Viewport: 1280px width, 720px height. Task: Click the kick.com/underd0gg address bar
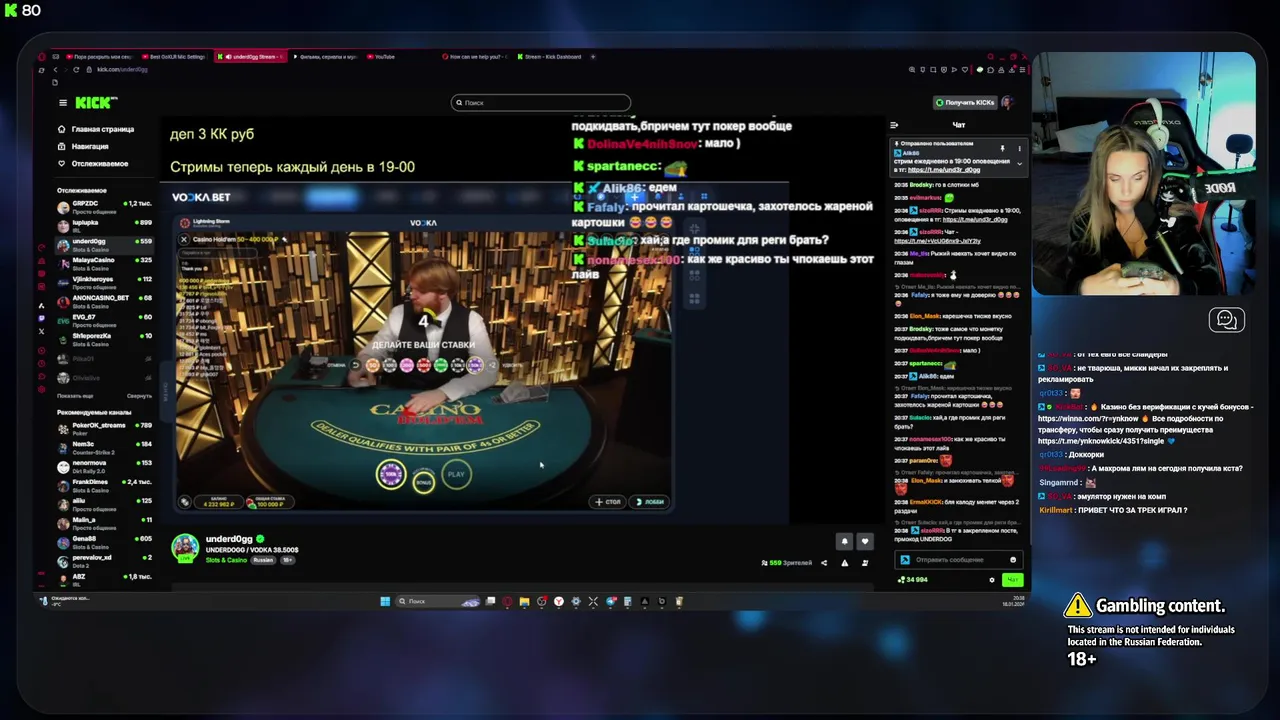122,70
